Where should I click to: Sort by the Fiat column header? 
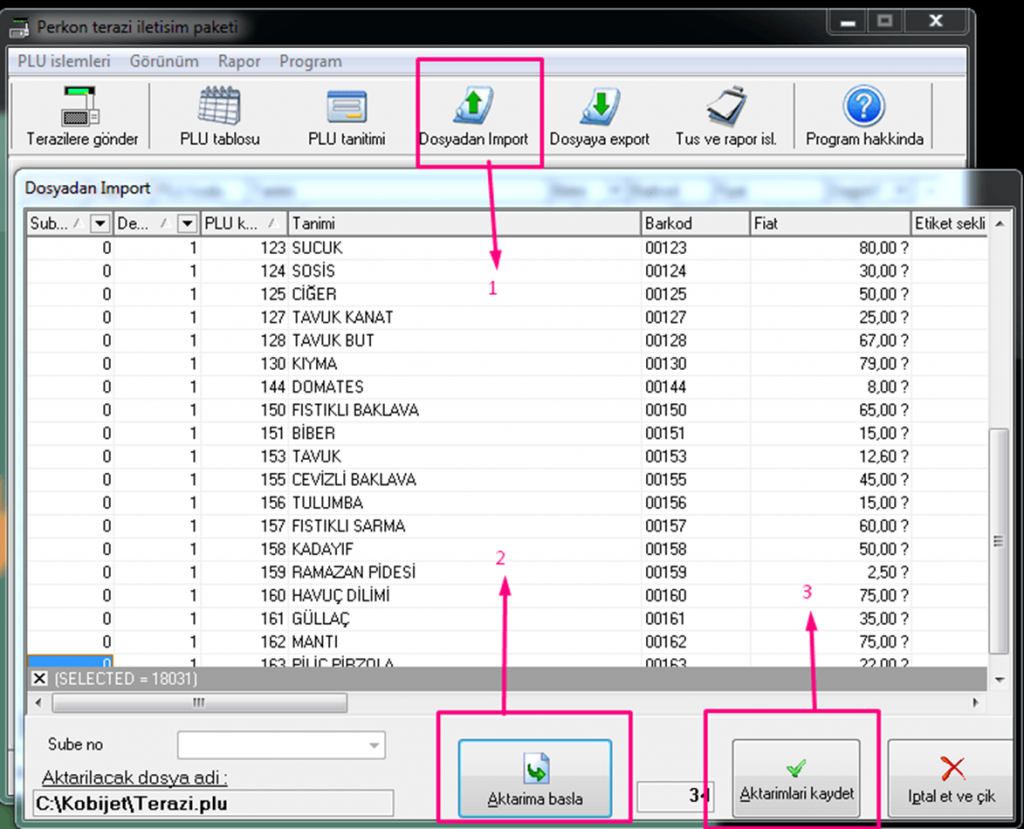830,223
